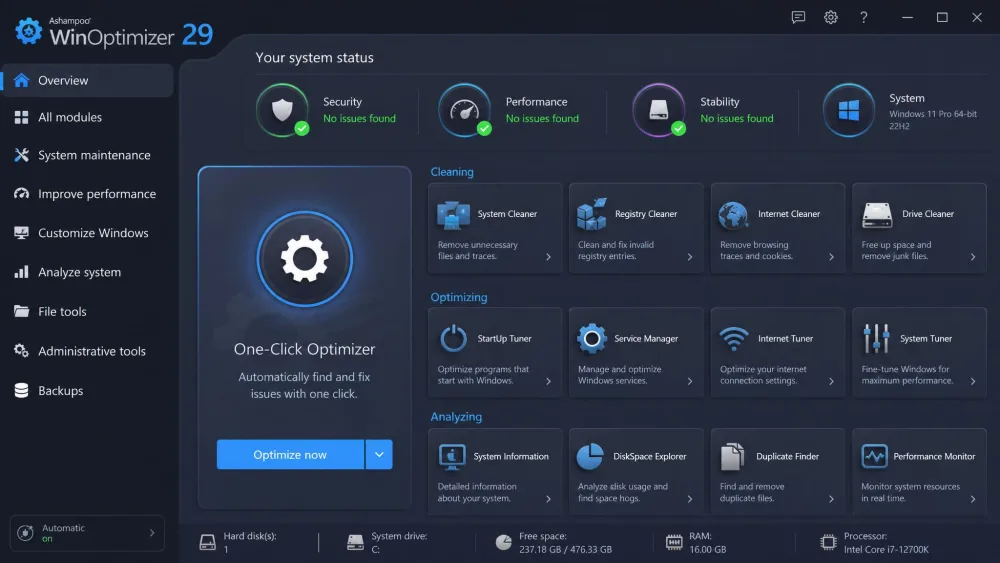This screenshot has width=1000, height=563.
Task: Open the help question mark icon
Action: click(864, 17)
